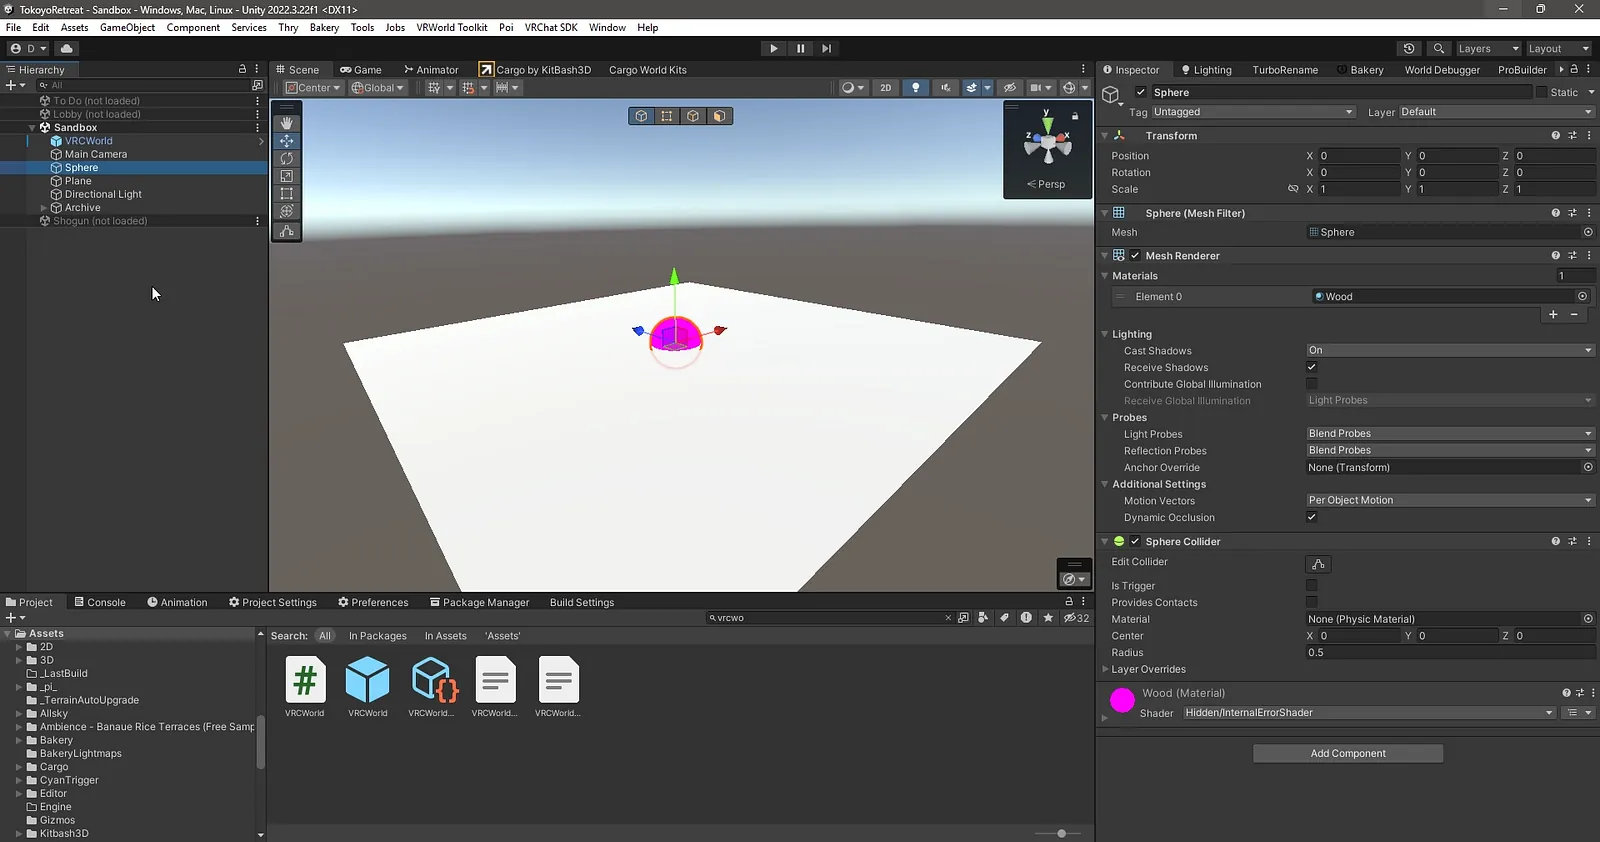Pick the material for Element 0
Screen dimensions: 1600x842
pyautogui.click(x=1582, y=296)
